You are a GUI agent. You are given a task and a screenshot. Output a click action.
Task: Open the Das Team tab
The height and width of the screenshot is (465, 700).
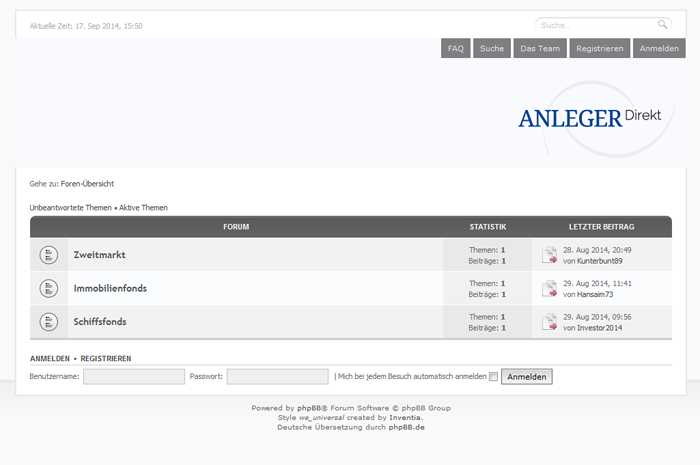click(540, 48)
